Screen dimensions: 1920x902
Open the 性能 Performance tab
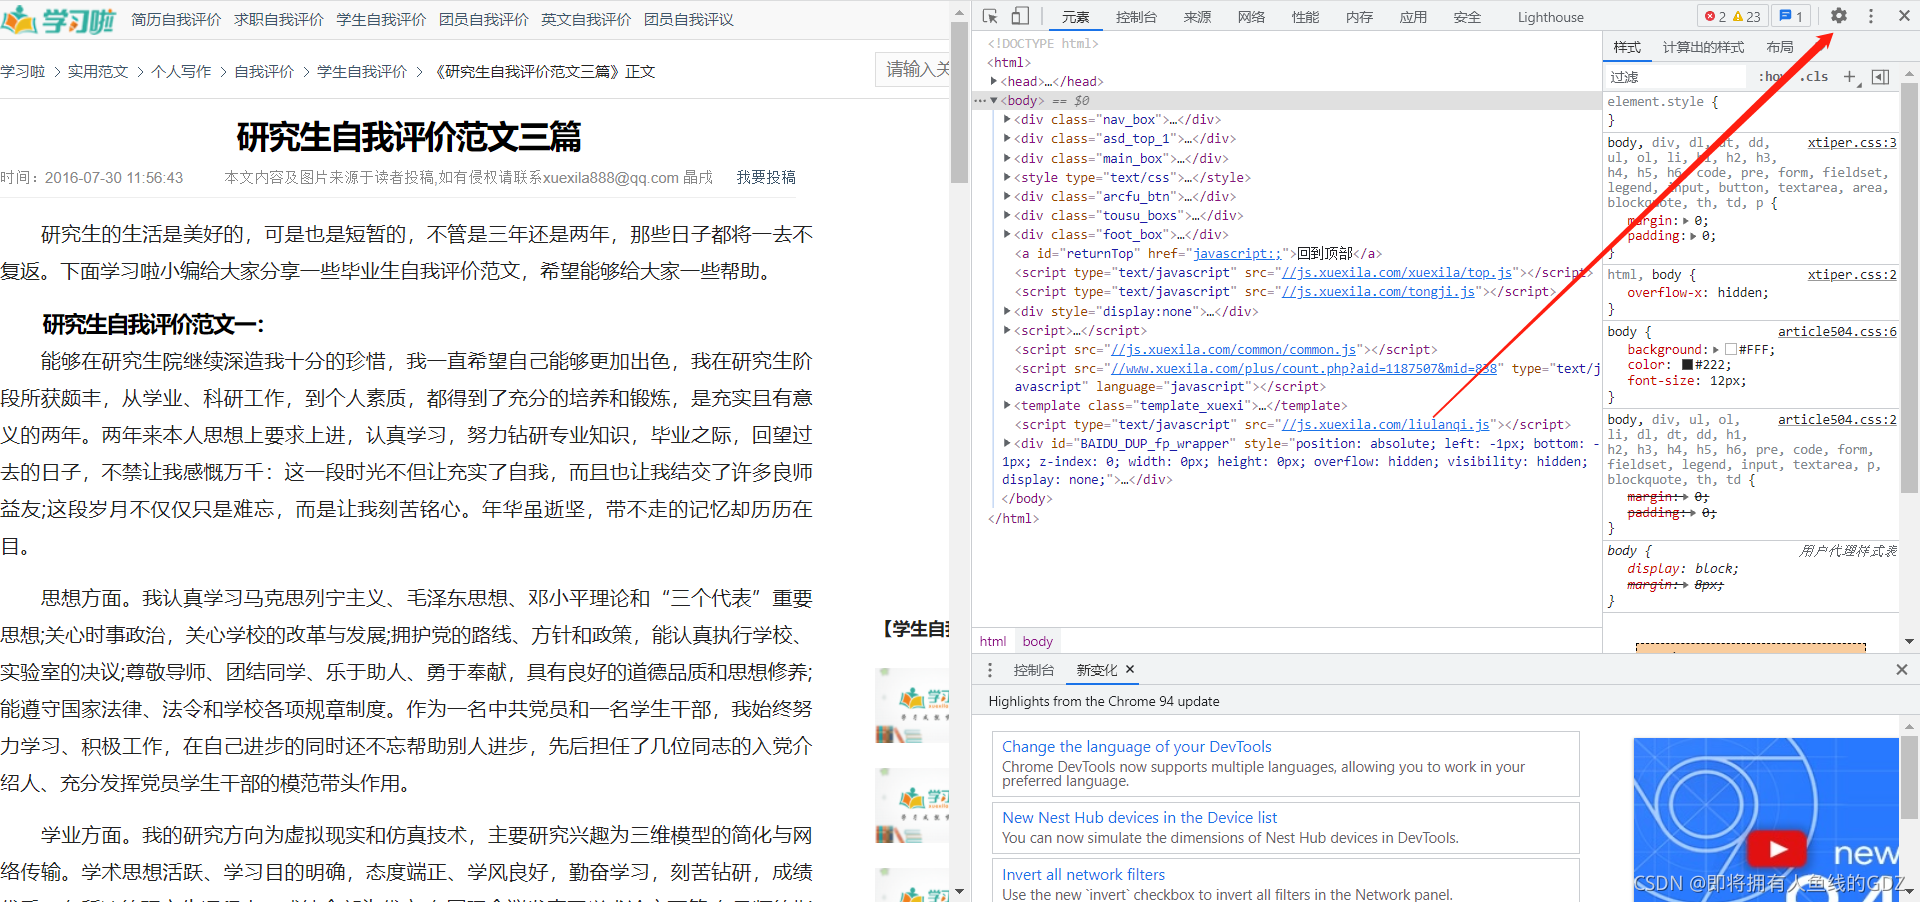tap(1305, 17)
